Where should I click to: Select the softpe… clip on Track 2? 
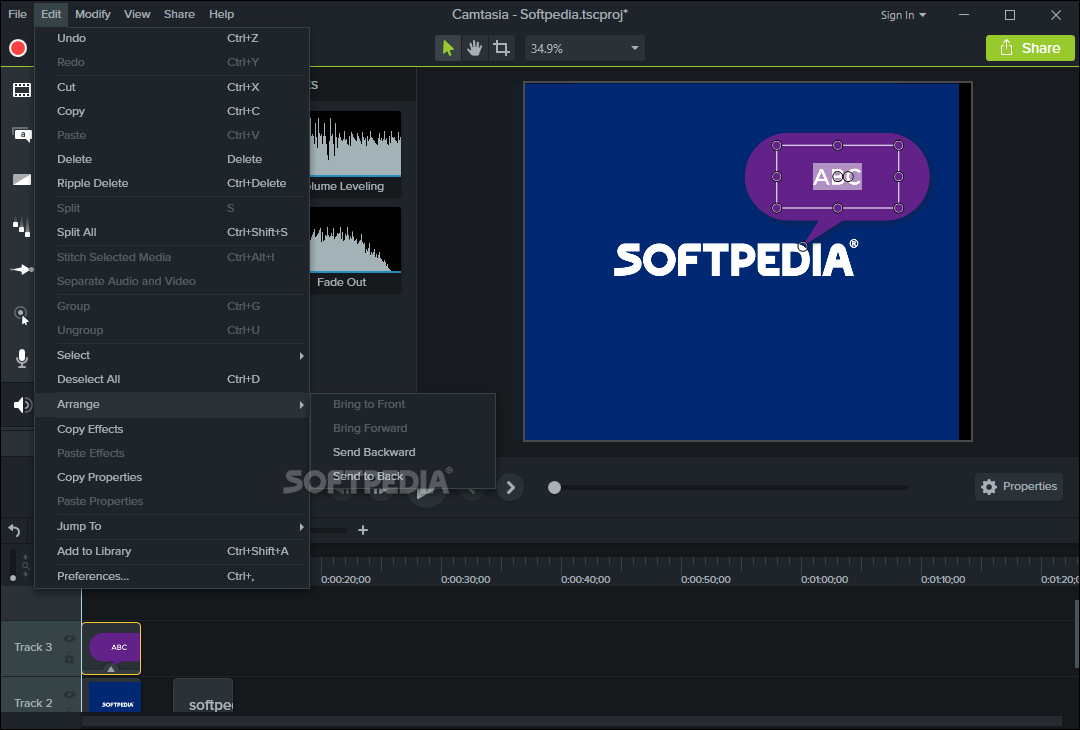(x=203, y=696)
